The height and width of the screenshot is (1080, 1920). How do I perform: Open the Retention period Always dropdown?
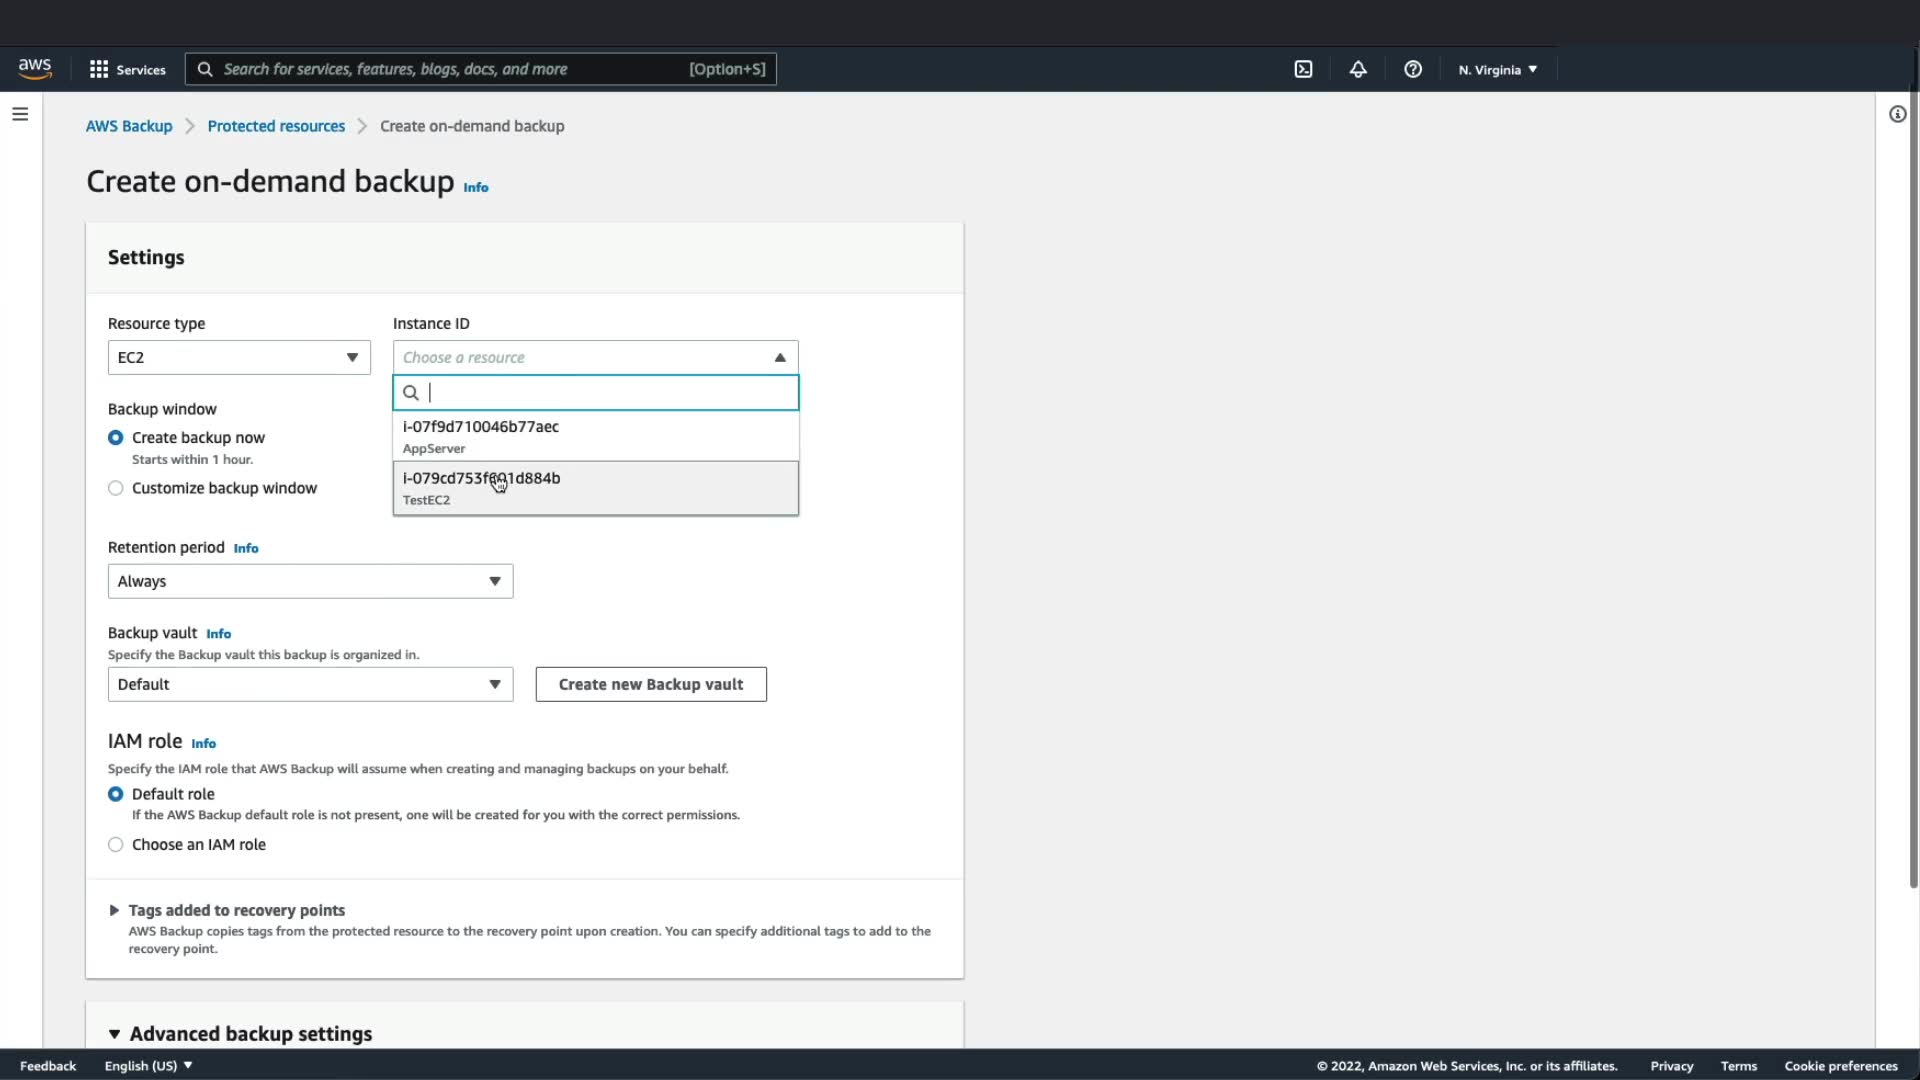tap(310, 581)
